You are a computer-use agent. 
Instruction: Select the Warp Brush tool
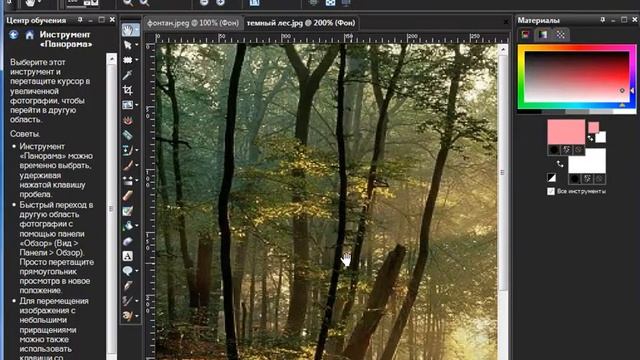(127, 301)
